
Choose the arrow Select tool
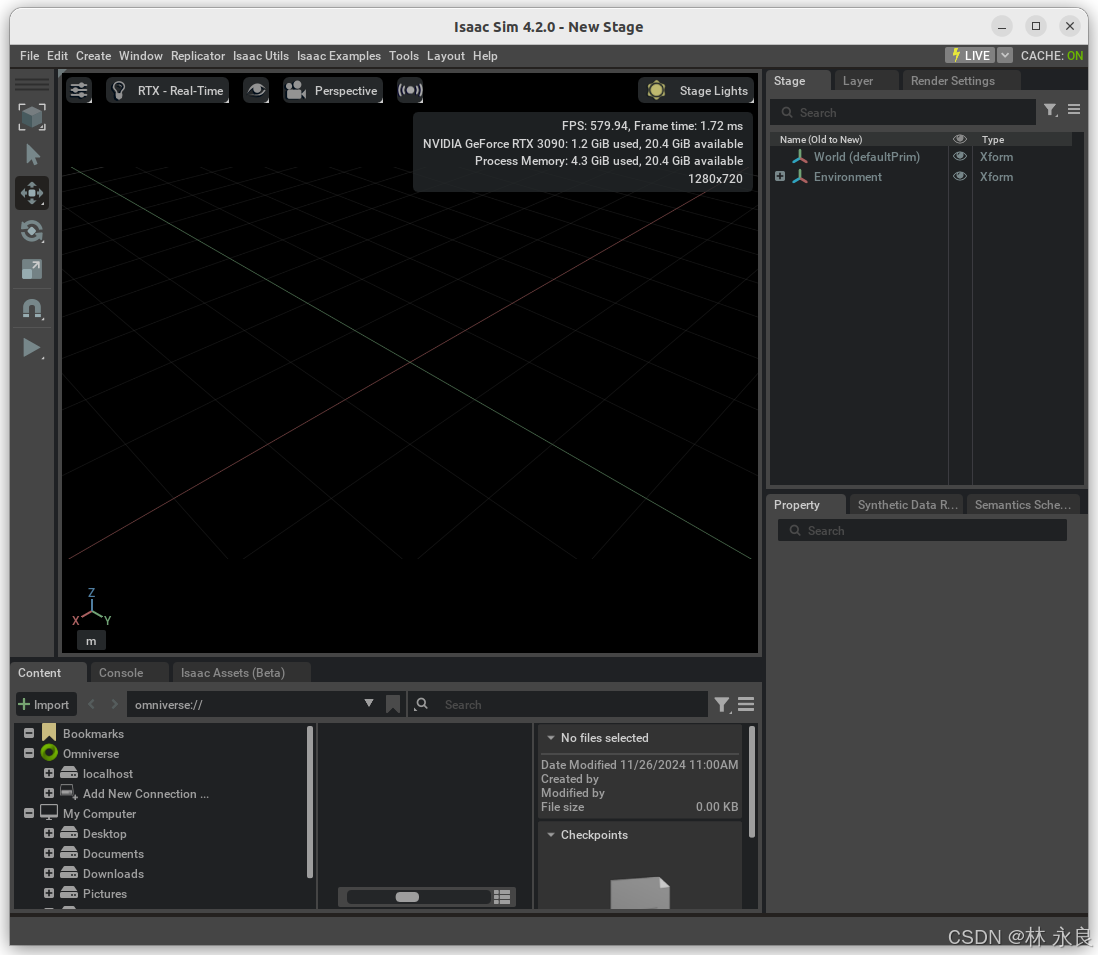(32, 155)
